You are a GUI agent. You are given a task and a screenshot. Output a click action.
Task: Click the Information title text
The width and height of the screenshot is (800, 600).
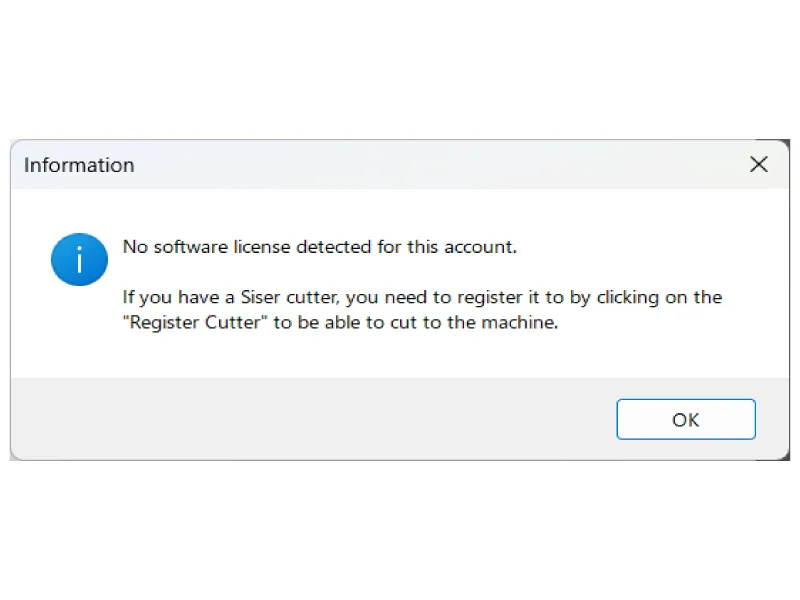(79, 166)
